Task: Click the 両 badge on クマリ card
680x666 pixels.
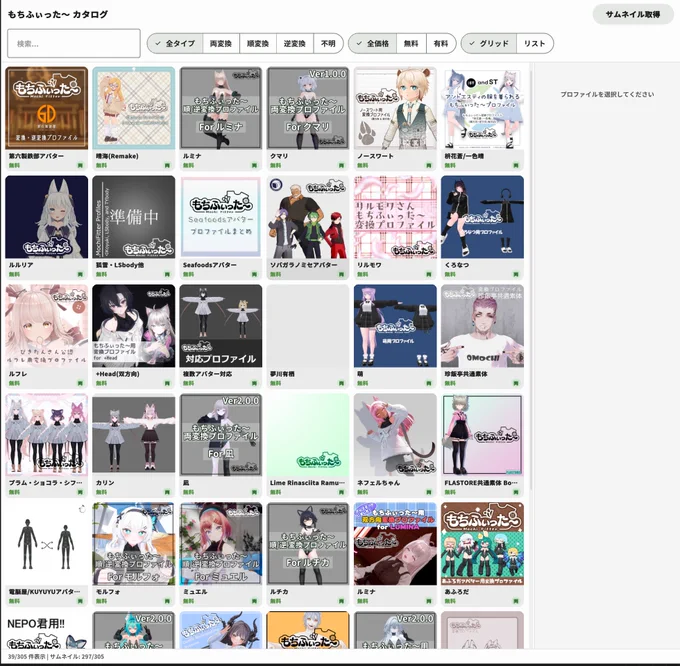Action: coord(342,165)
